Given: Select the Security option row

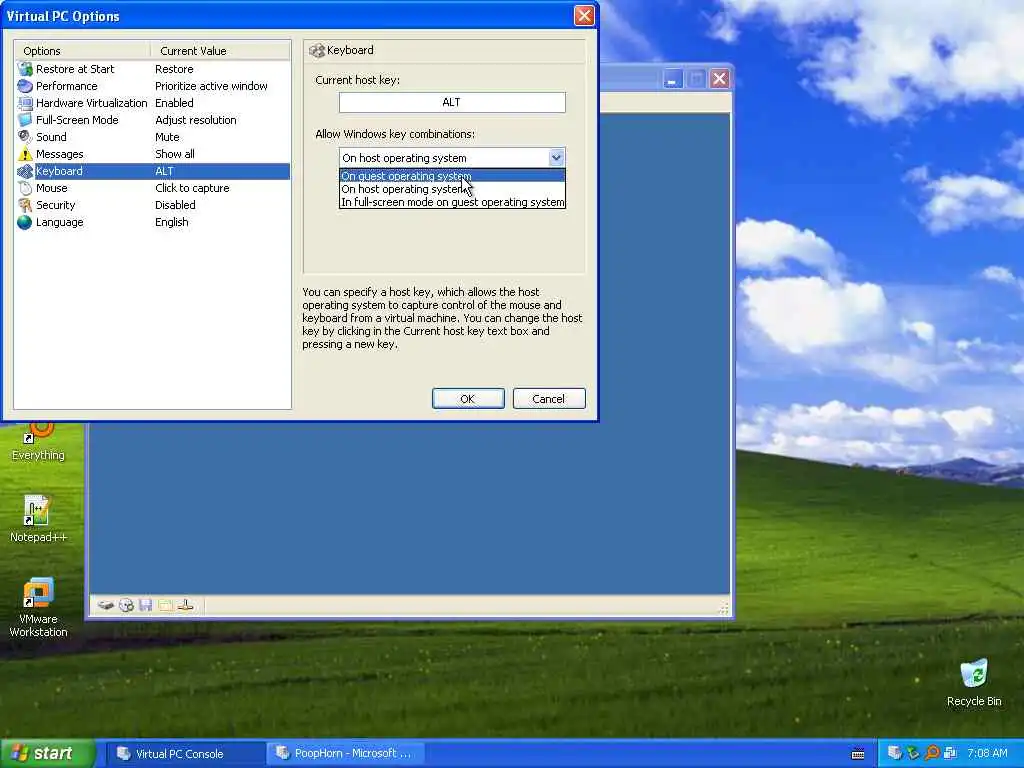Looking at the screenshot, I should (x=153, y=205).
